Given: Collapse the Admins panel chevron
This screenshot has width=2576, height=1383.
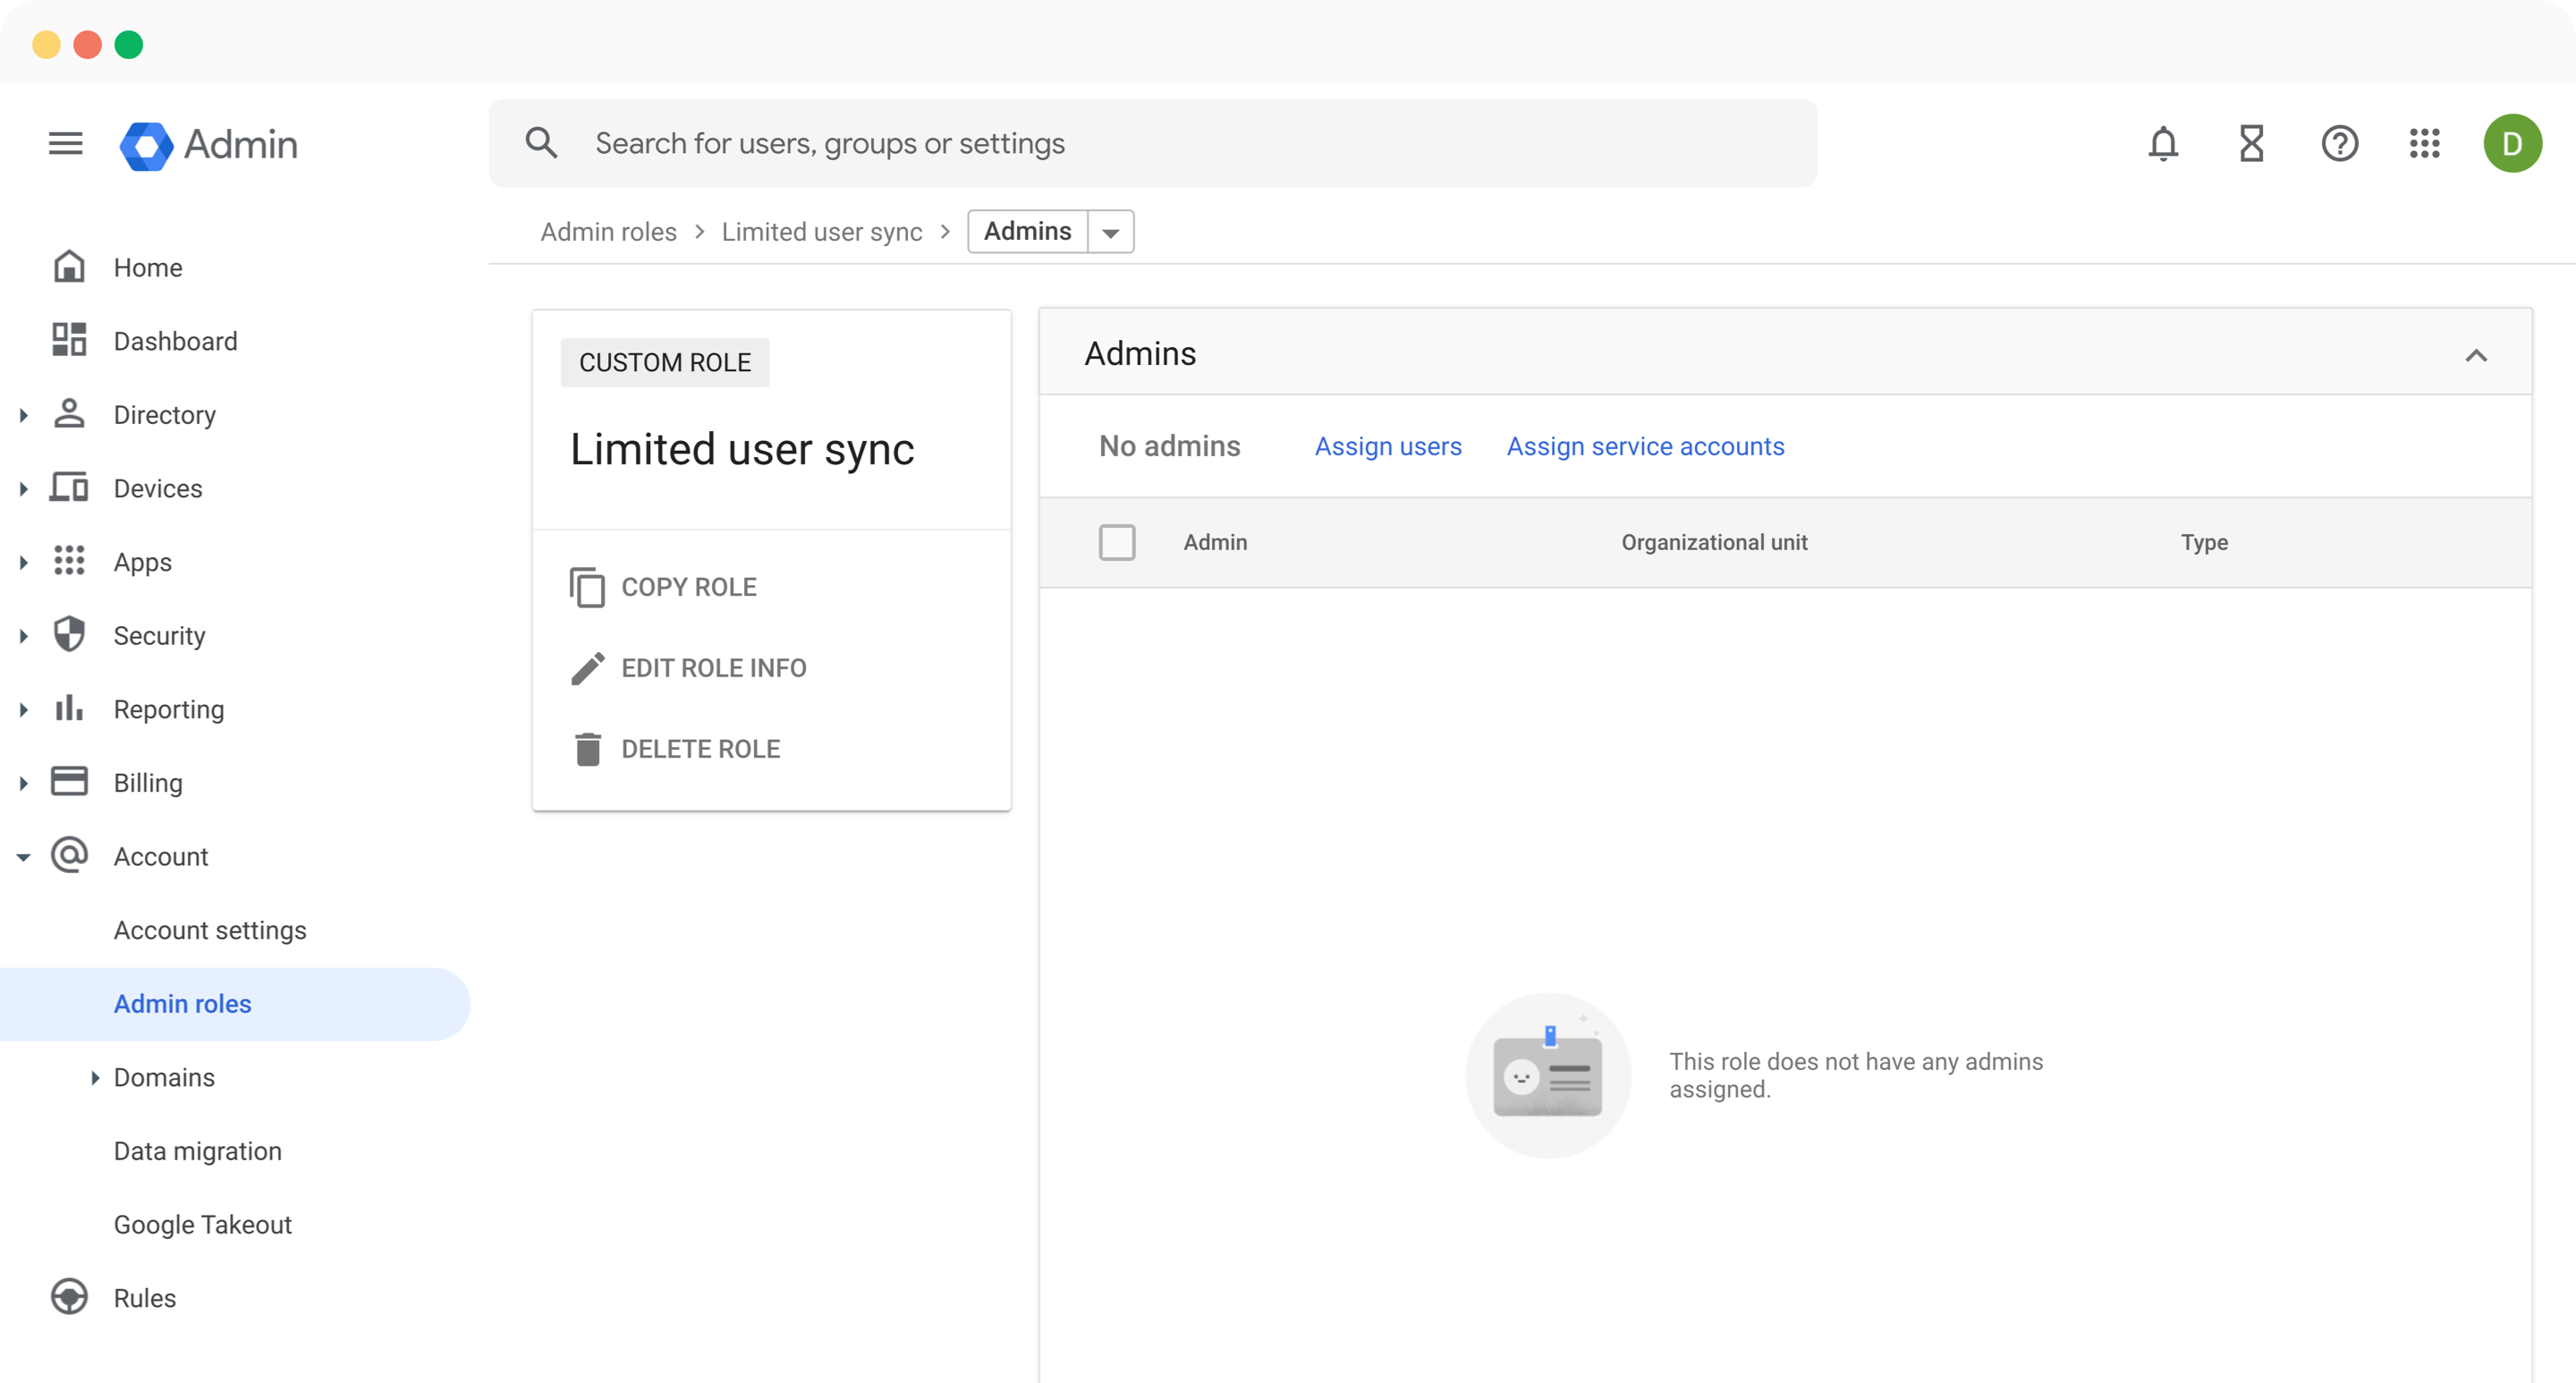Looking at the screenshot, I should point(2476,355).
